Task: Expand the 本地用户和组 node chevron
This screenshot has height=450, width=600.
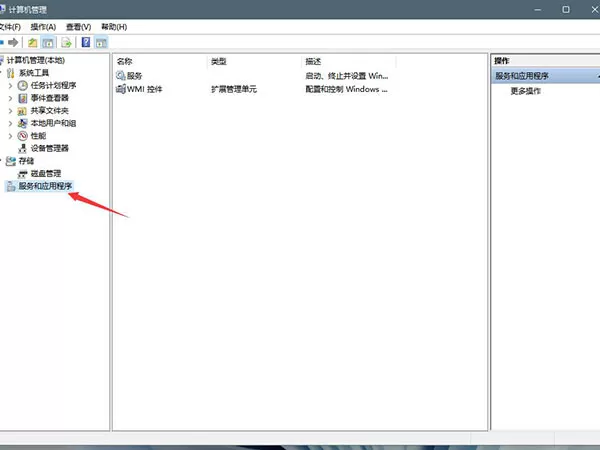Action: (10, 123)
